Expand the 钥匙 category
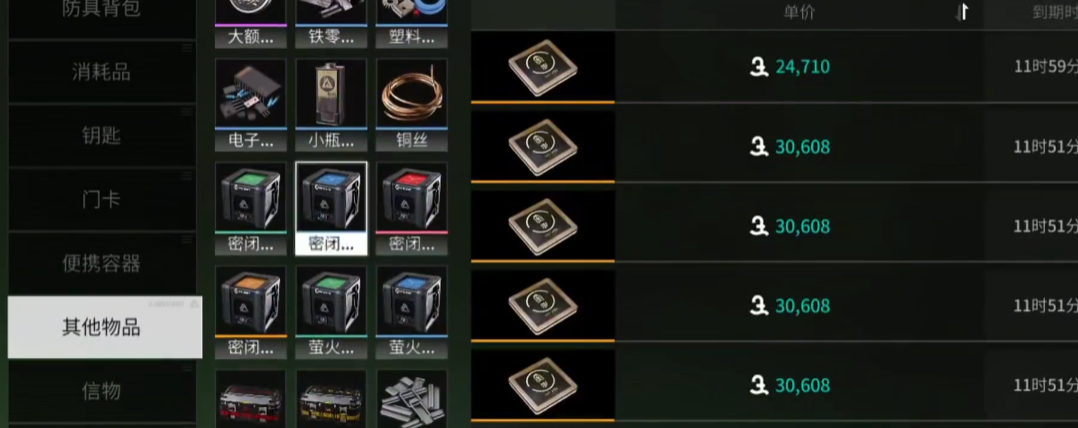 click(x=102, y=135)
